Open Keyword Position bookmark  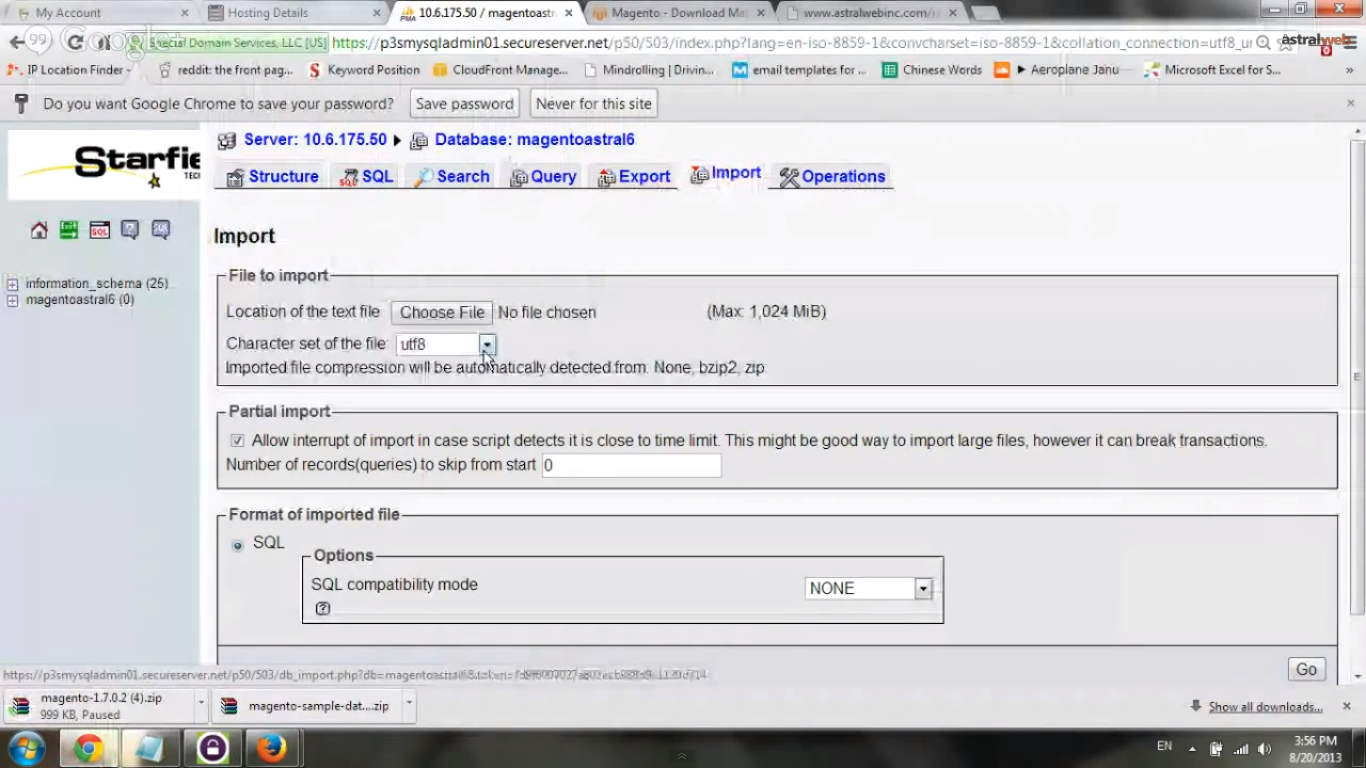pos(364,70)
